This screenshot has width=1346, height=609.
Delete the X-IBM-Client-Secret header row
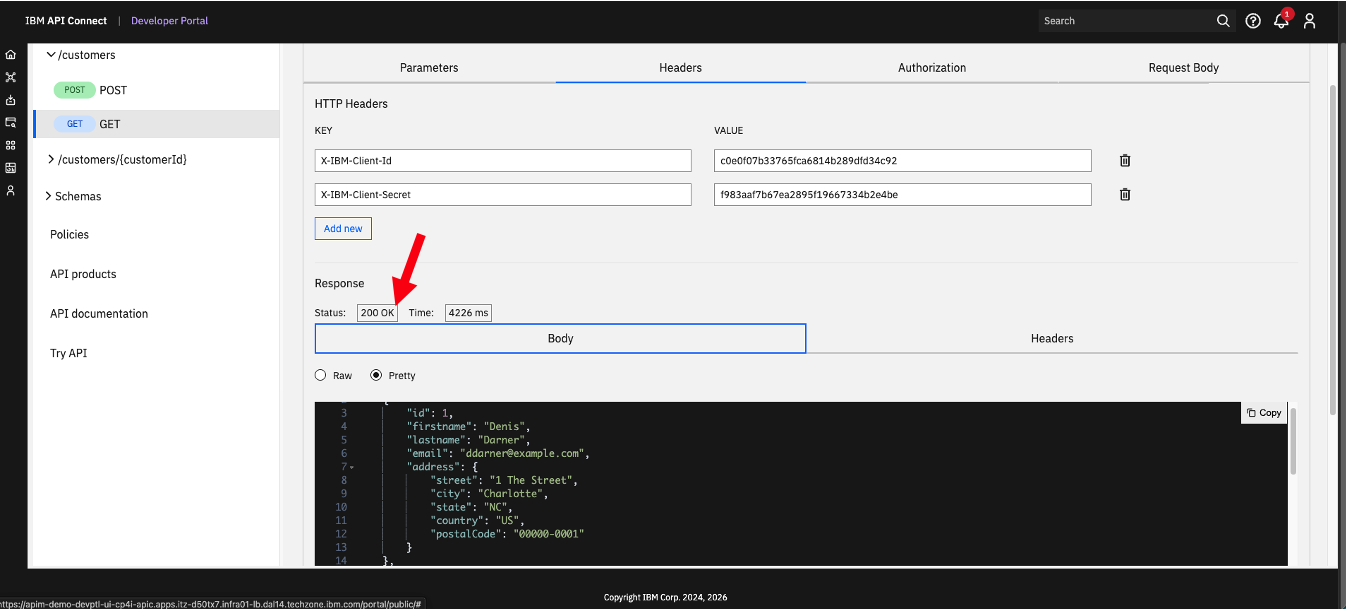pyautogui.click(x=1125, y=195)
